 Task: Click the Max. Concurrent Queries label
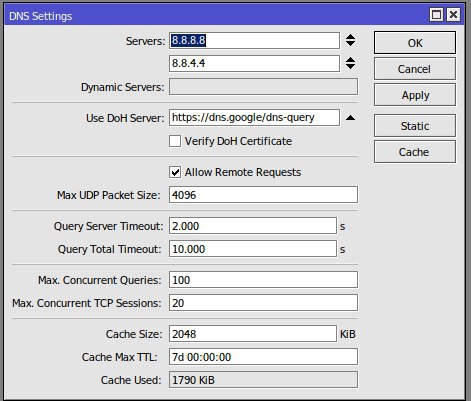(100, 280)
